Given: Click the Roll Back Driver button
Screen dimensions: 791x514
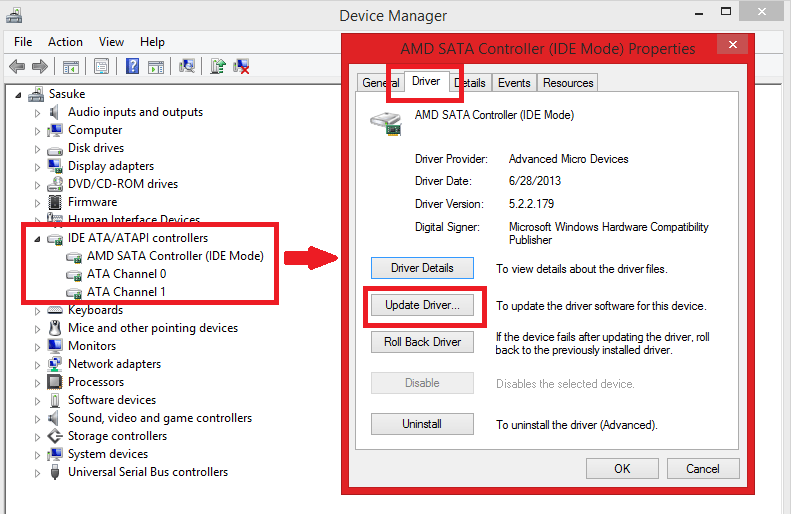Looking at the screenshot, I should (x=422, y=342).
